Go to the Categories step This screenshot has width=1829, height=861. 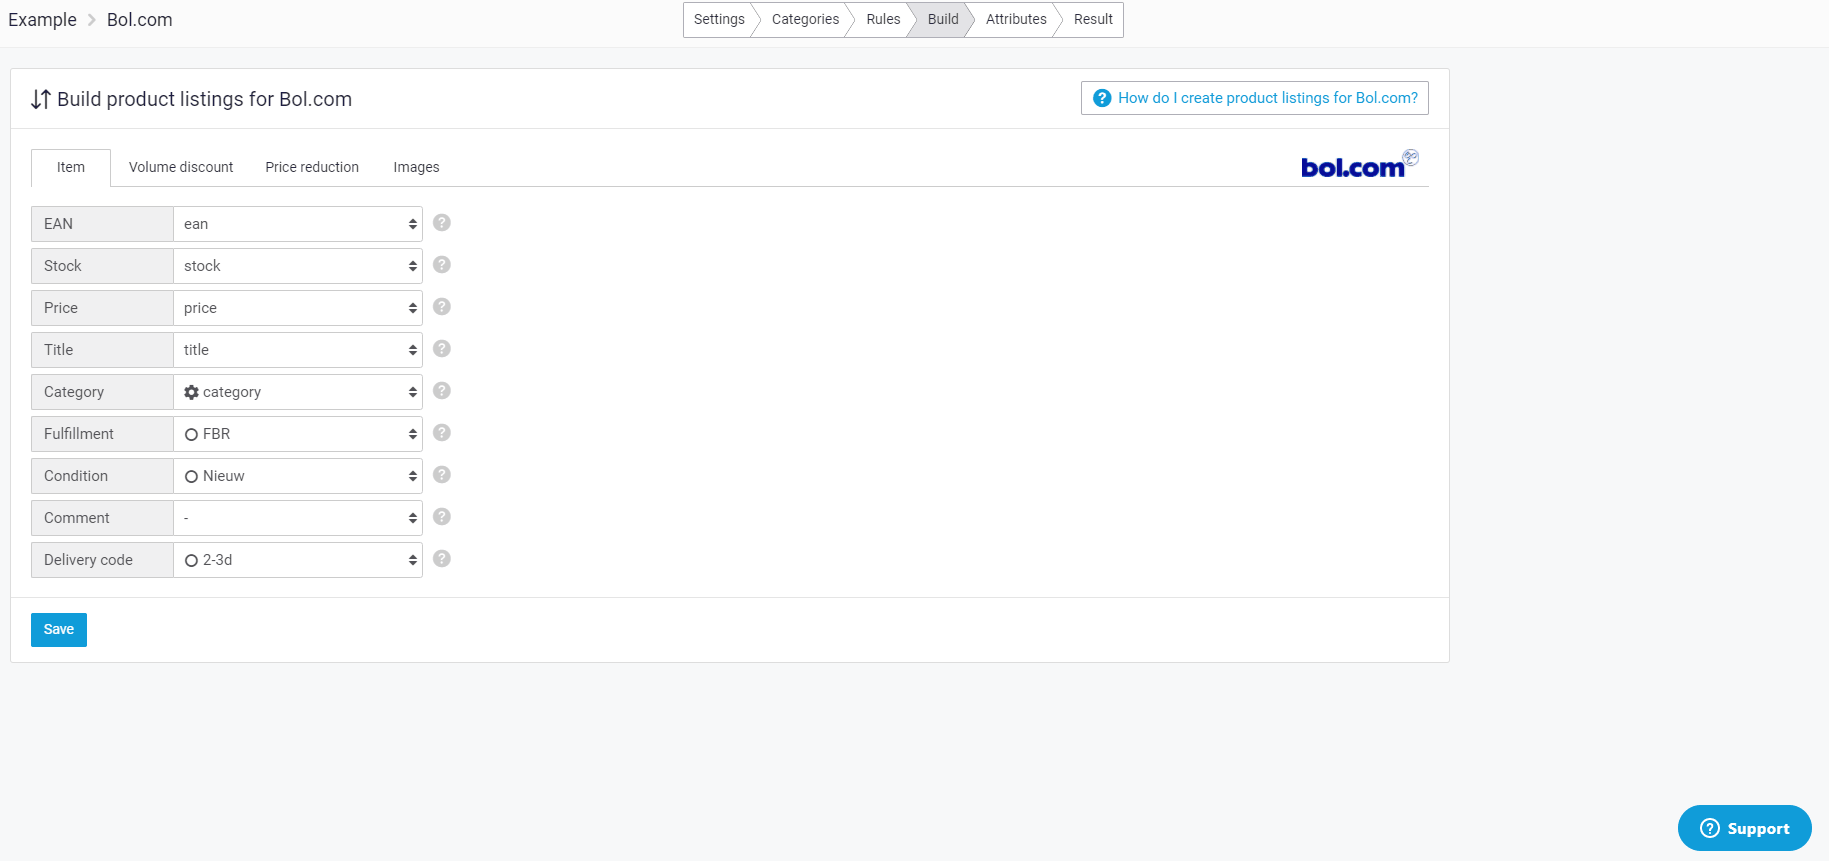point(805,19)
